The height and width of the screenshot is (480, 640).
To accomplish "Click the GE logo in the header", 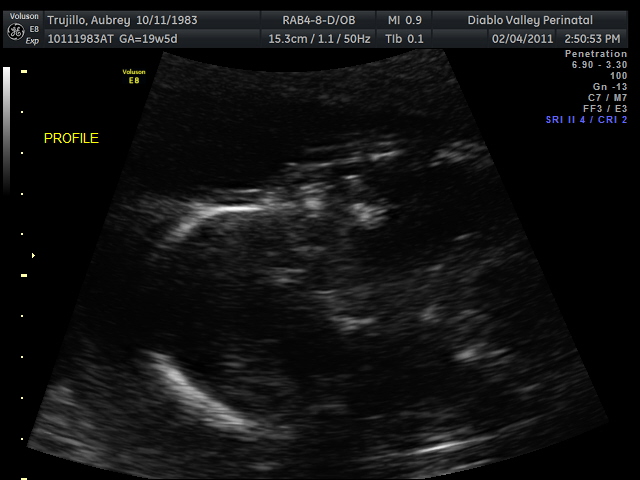I will pos(15,31).
